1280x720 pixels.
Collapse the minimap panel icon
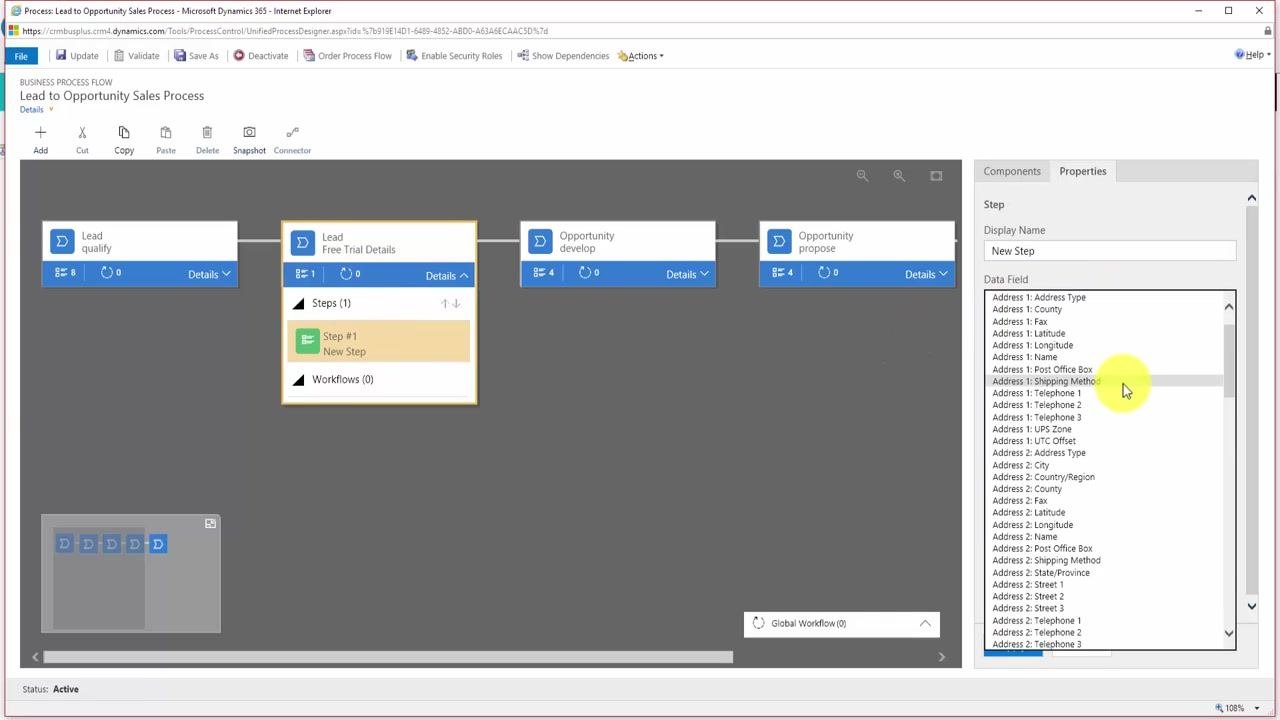210,524
